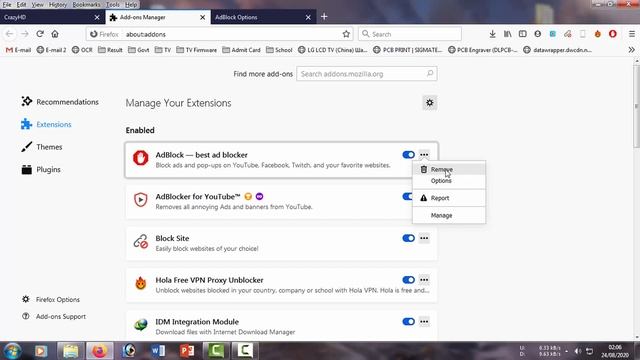This screenshot has height=360, width=640.
Task: Open Firefox from the taskbar
Action: pos(99,351)
